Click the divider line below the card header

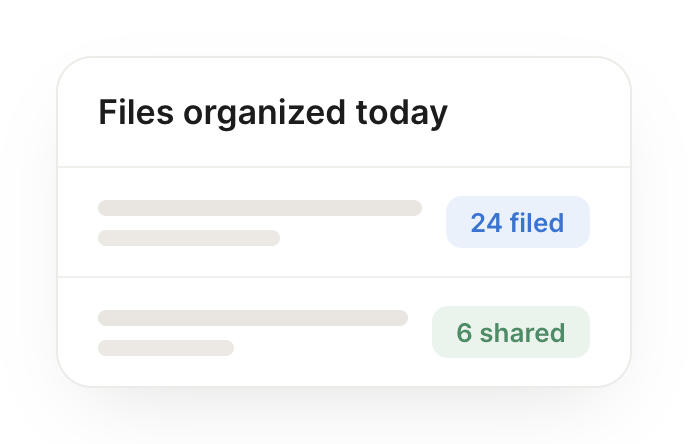coord(344,167)
